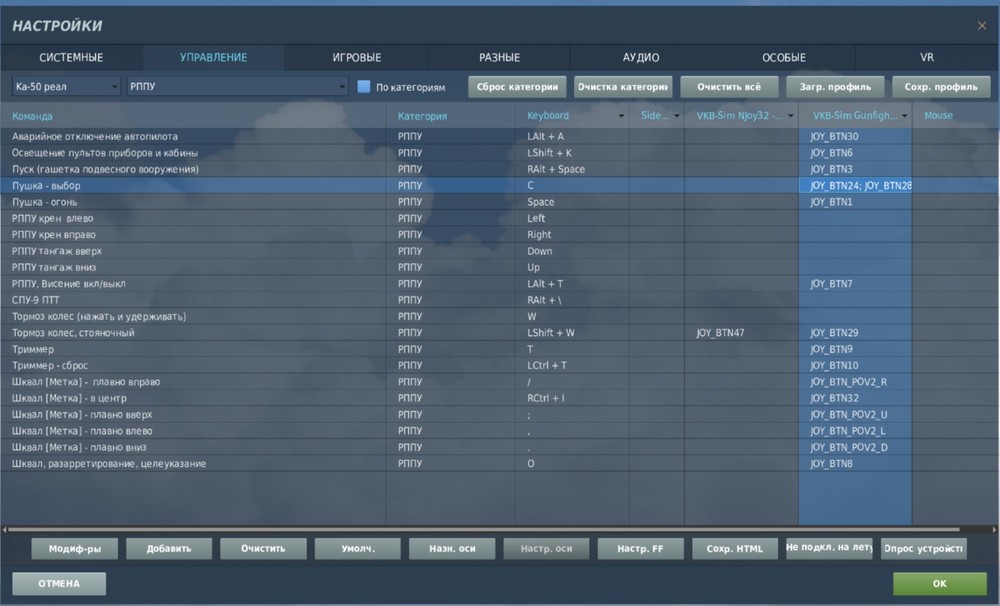Confirm settings with the OK button
The width and height of the screenshot is (1000, 606).
(939, 584)
